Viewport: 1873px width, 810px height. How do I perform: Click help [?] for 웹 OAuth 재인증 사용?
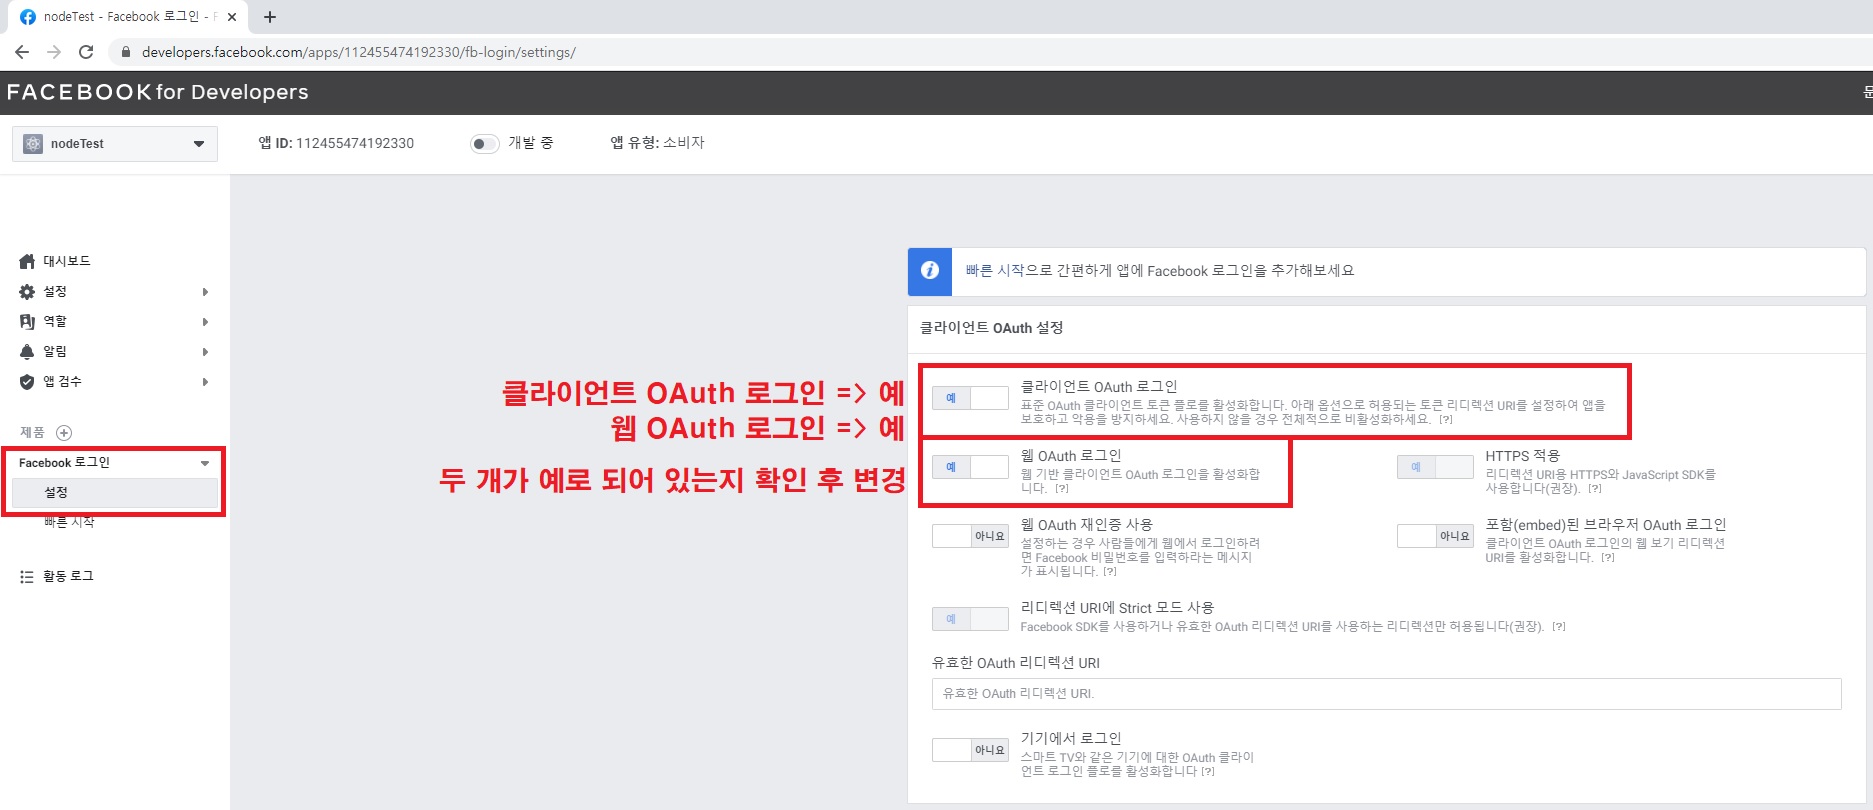[x=1110, y=572]
